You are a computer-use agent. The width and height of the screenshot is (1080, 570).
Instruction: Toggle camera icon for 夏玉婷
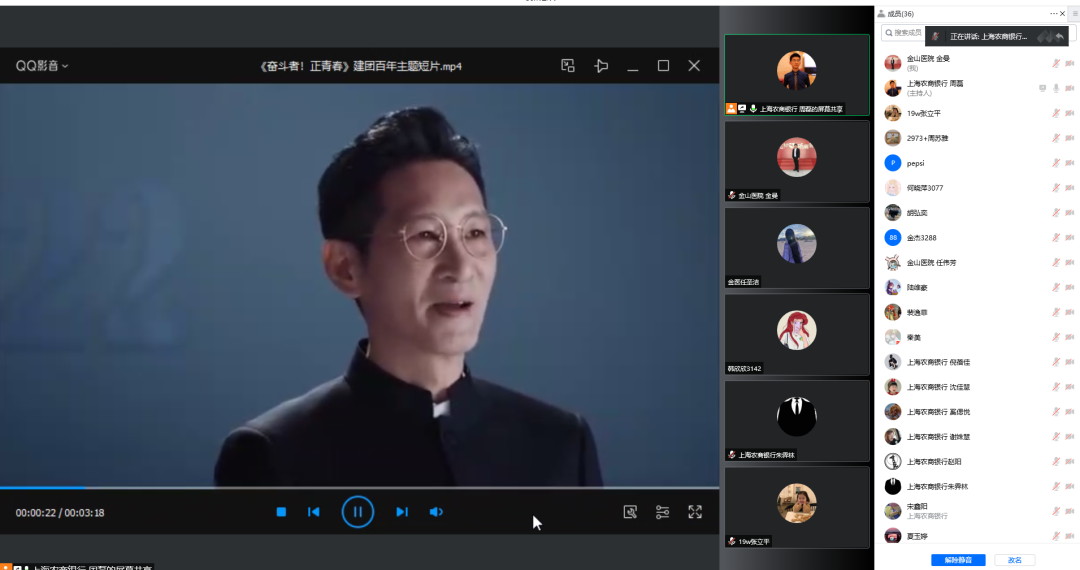(1070, 536)
